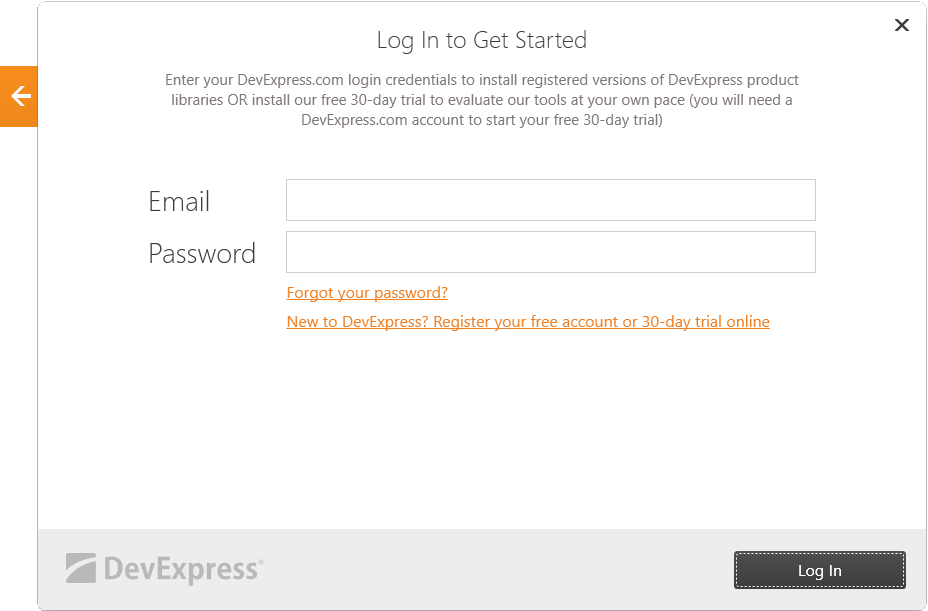Click the DevExpress wordmark text in footer
The width and height of the screenshot is (928, 611).
[x=182, y=569]
